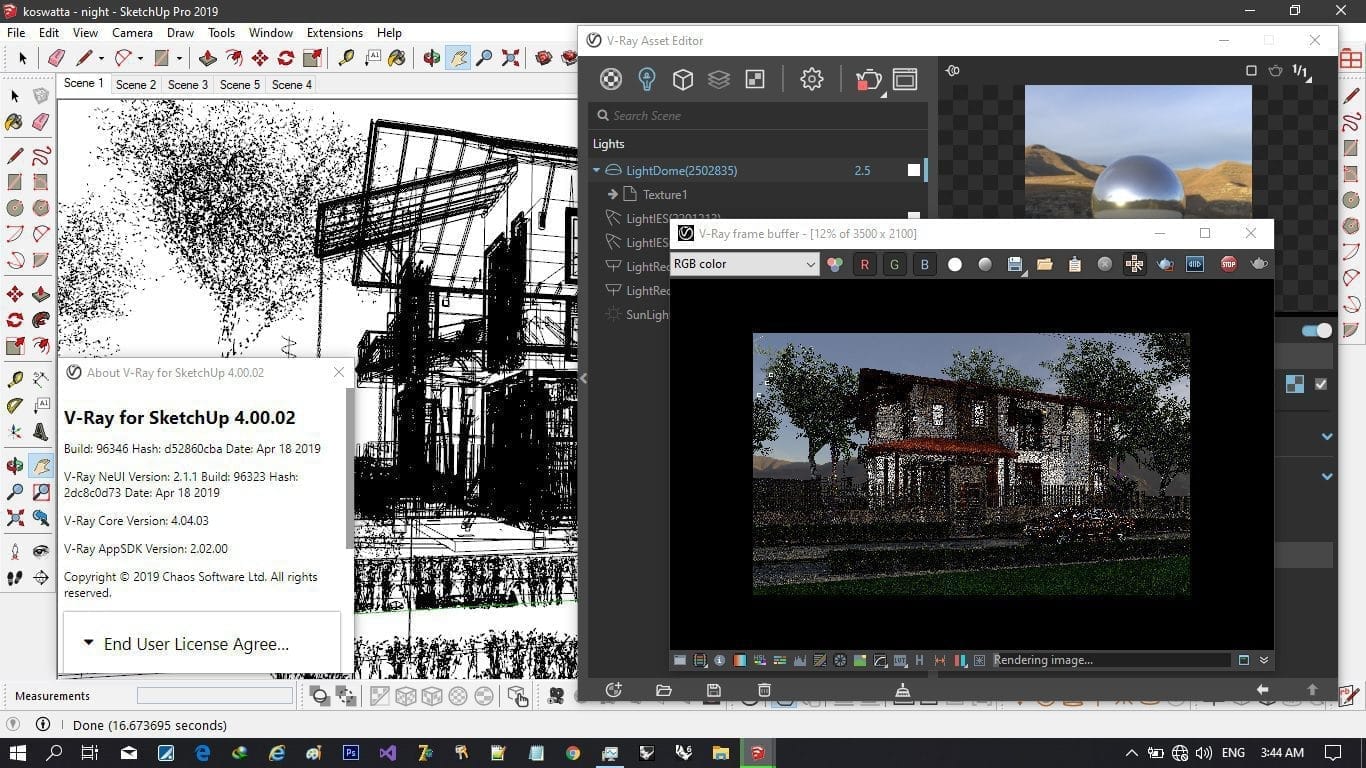
Task: Open Photoshop from Windows taskbar
Action: pos(351,752)
